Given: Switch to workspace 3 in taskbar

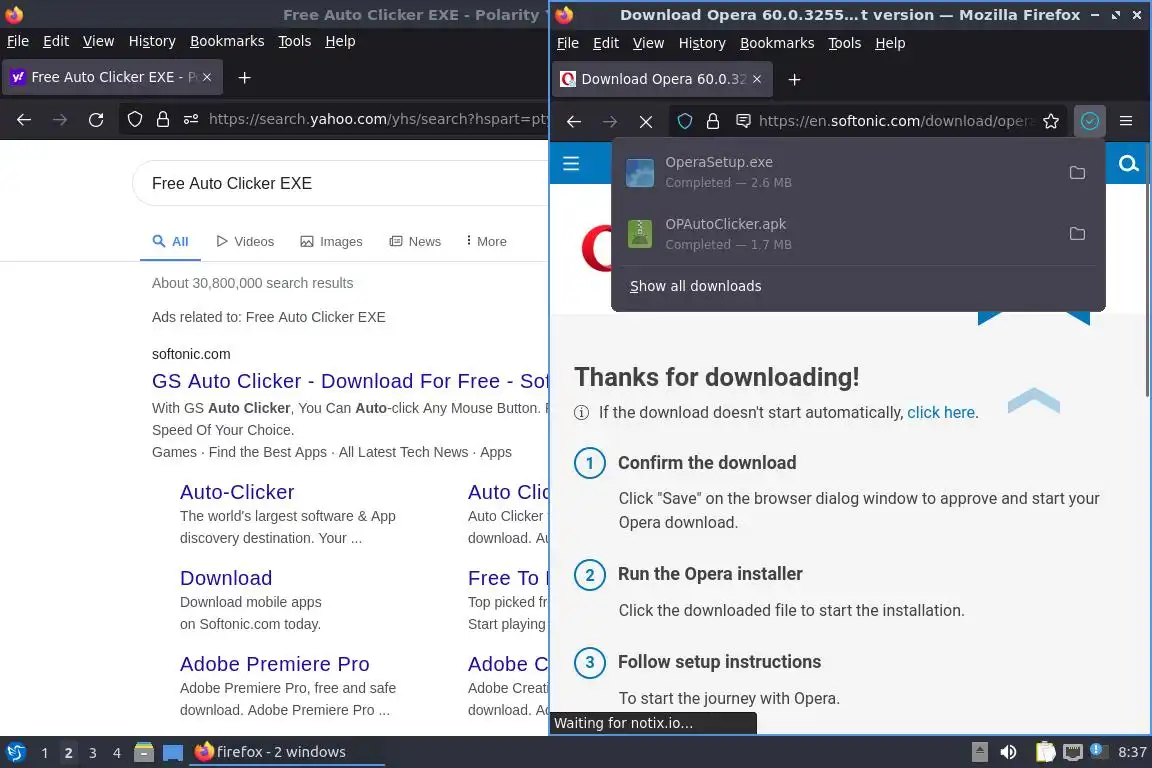Looking at the screenshot, I should 93,753.
